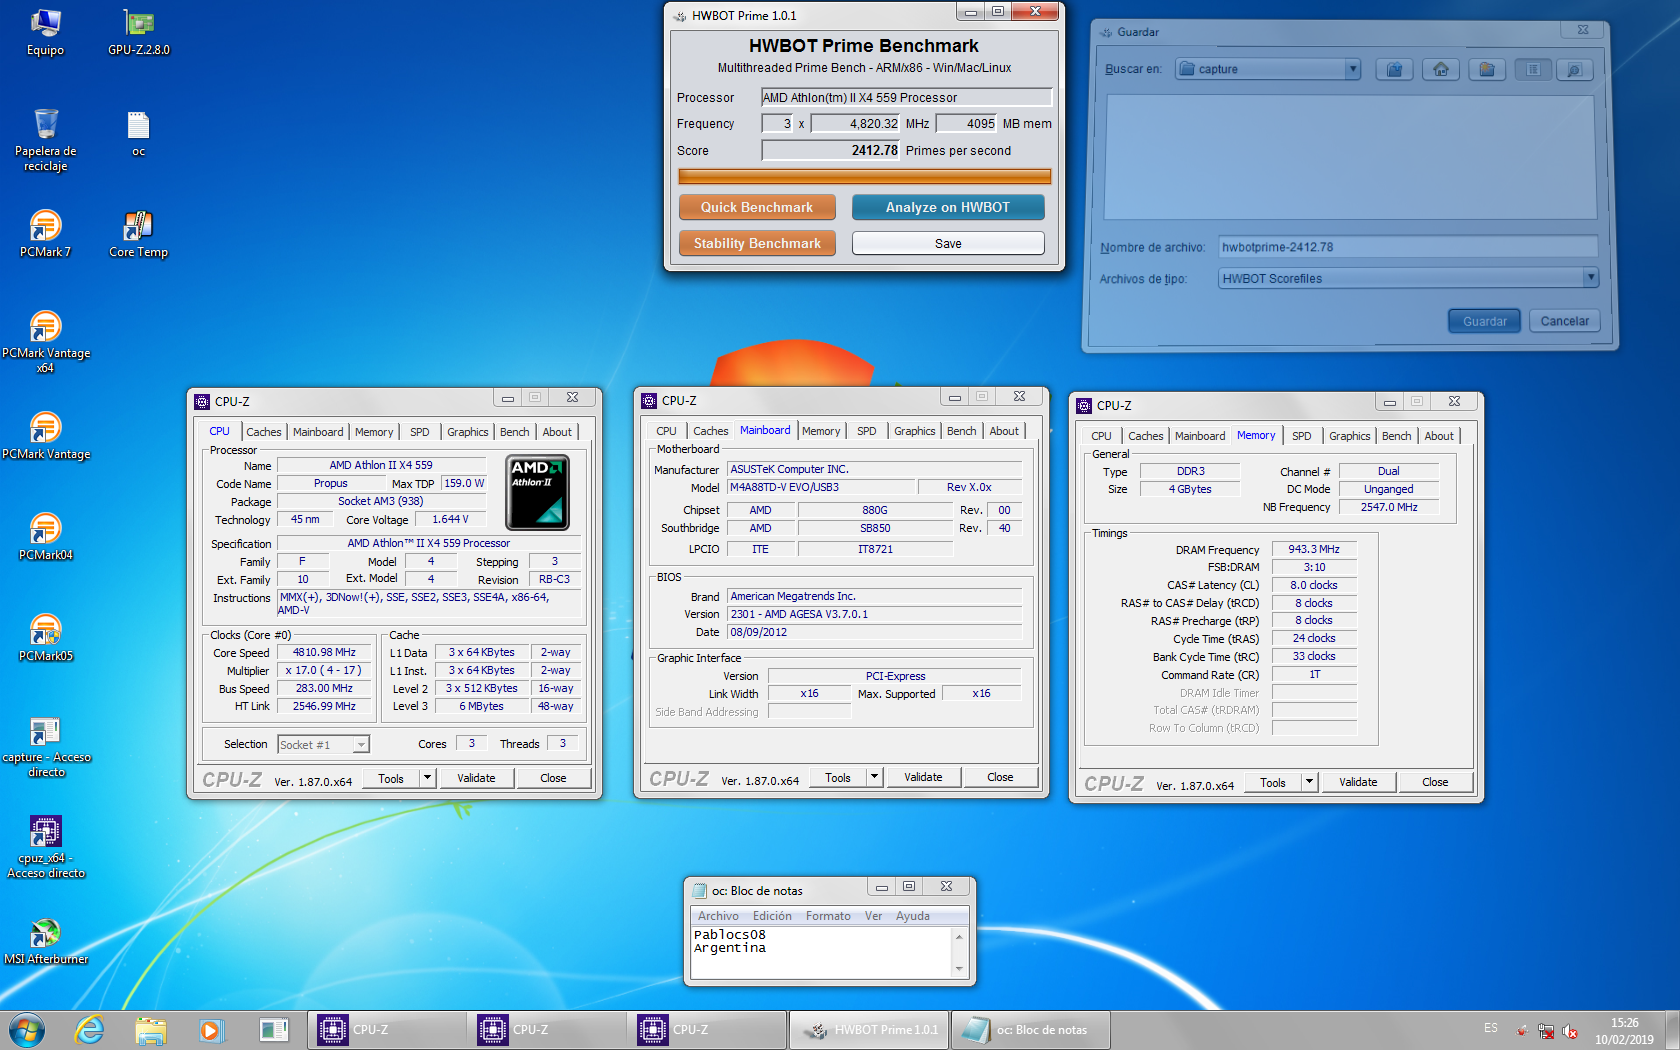Select the capture - Acceso directo icon

[46, 748]
